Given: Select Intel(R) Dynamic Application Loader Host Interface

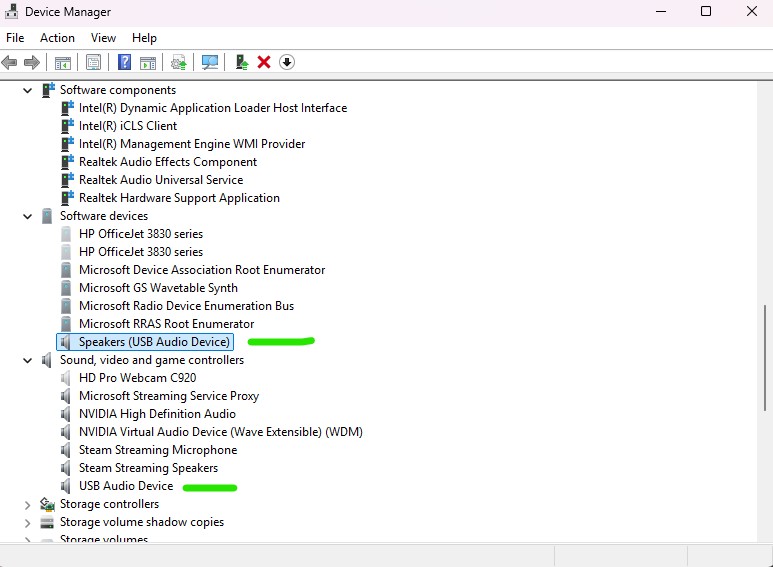Looking at the screenshot, I should (x=212, y=107).
